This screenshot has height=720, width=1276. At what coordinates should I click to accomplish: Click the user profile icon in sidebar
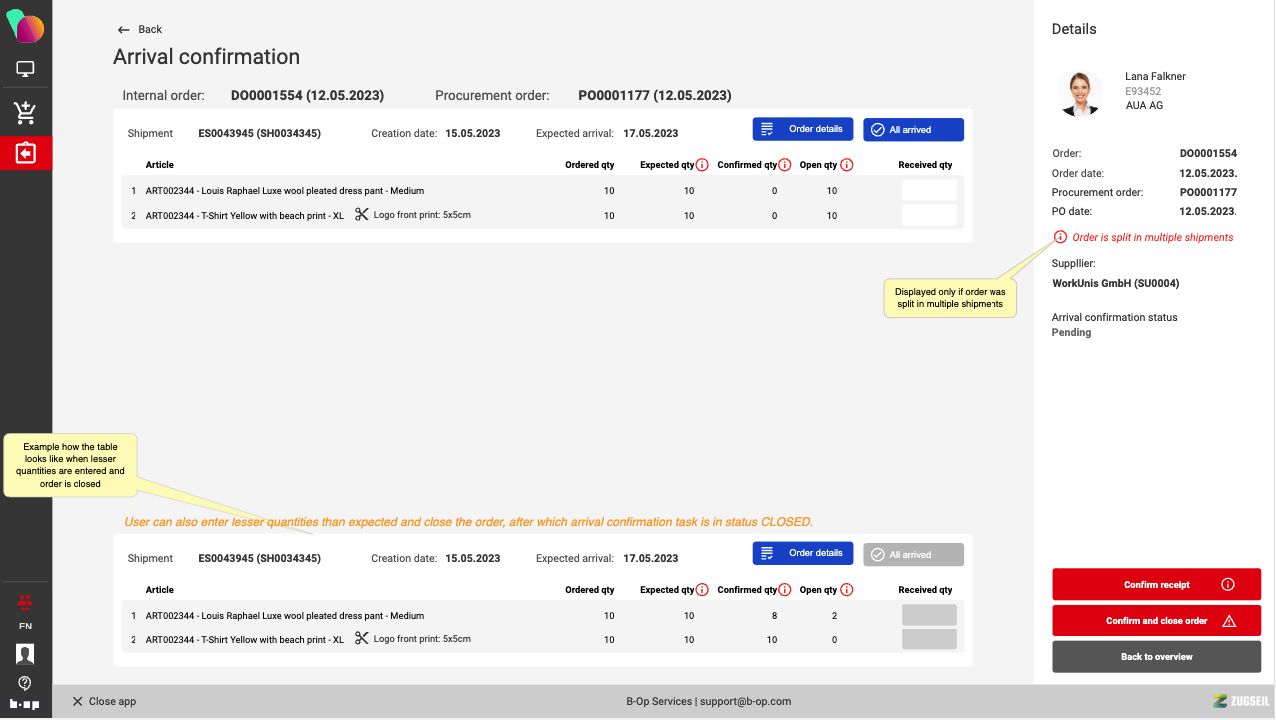click(x=25, y=653)
